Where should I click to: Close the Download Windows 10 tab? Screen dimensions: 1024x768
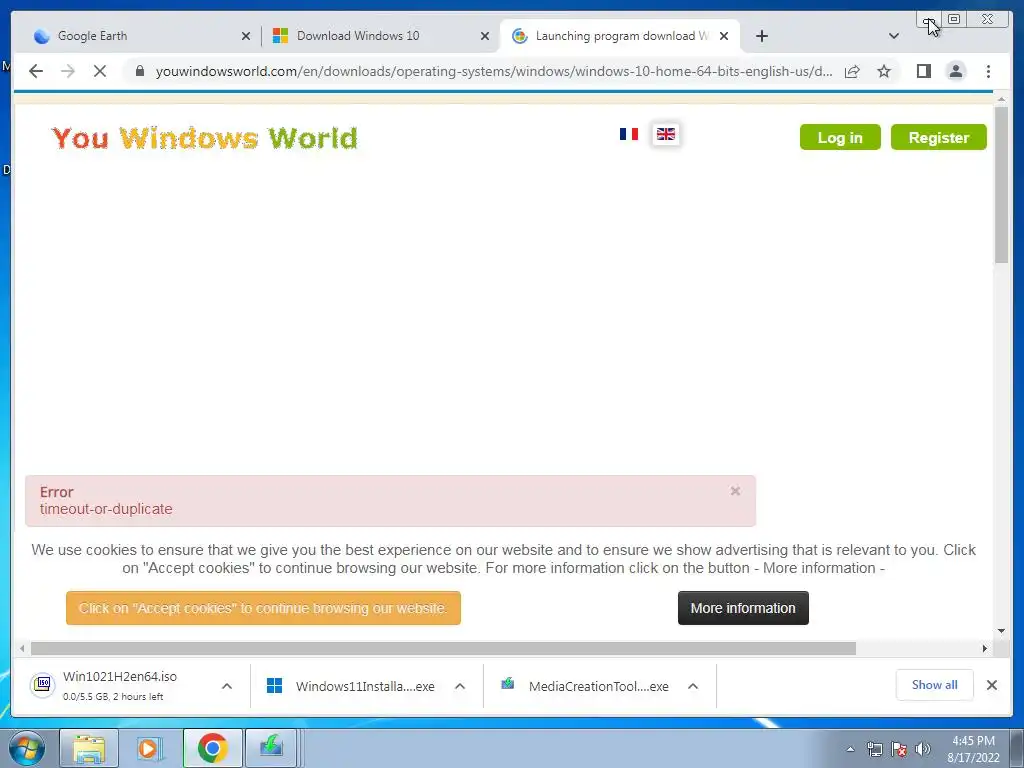click(485, 36)
